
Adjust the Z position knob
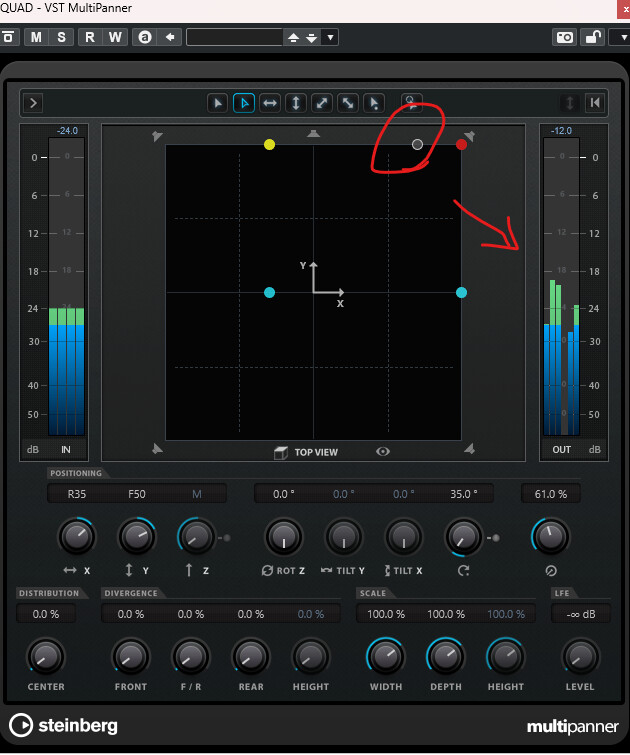196,536
